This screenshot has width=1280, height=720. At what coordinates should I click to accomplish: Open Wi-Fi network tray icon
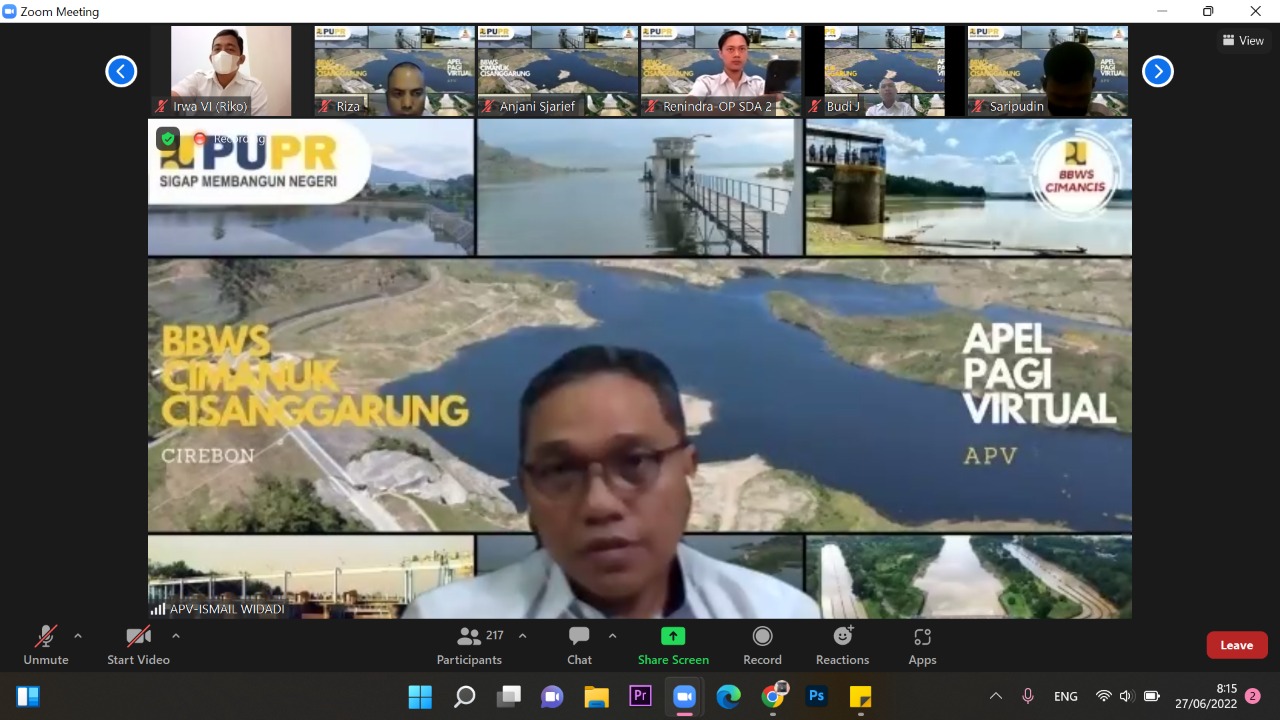click(x=1103, y=696)
